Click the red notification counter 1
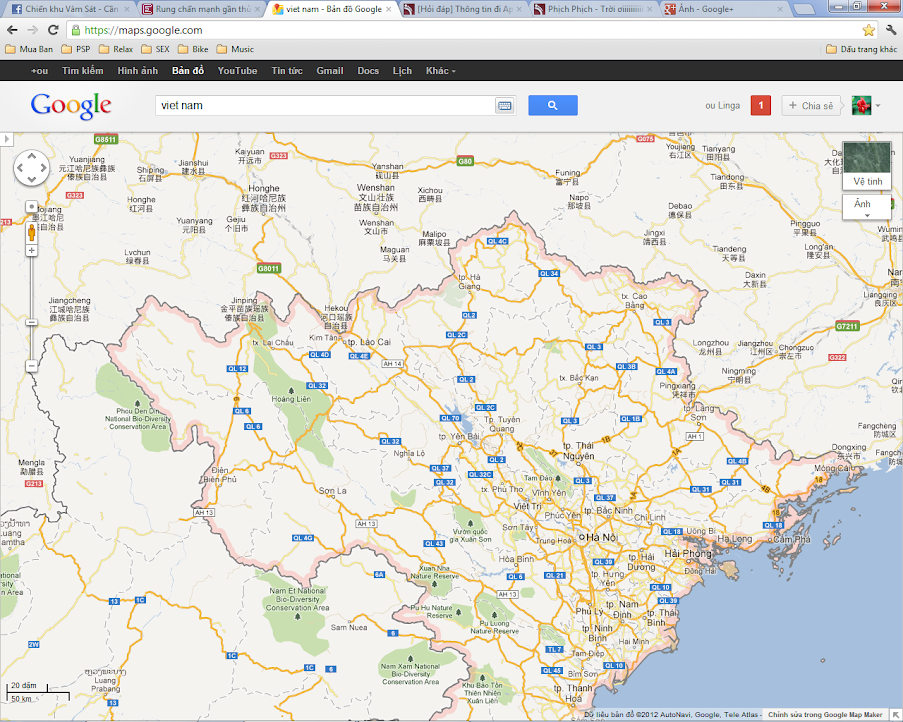 761,105
